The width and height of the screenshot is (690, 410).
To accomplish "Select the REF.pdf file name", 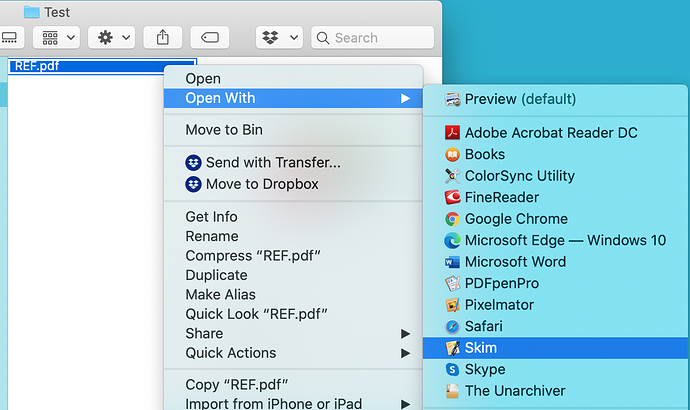I will [x=37, y=66].
